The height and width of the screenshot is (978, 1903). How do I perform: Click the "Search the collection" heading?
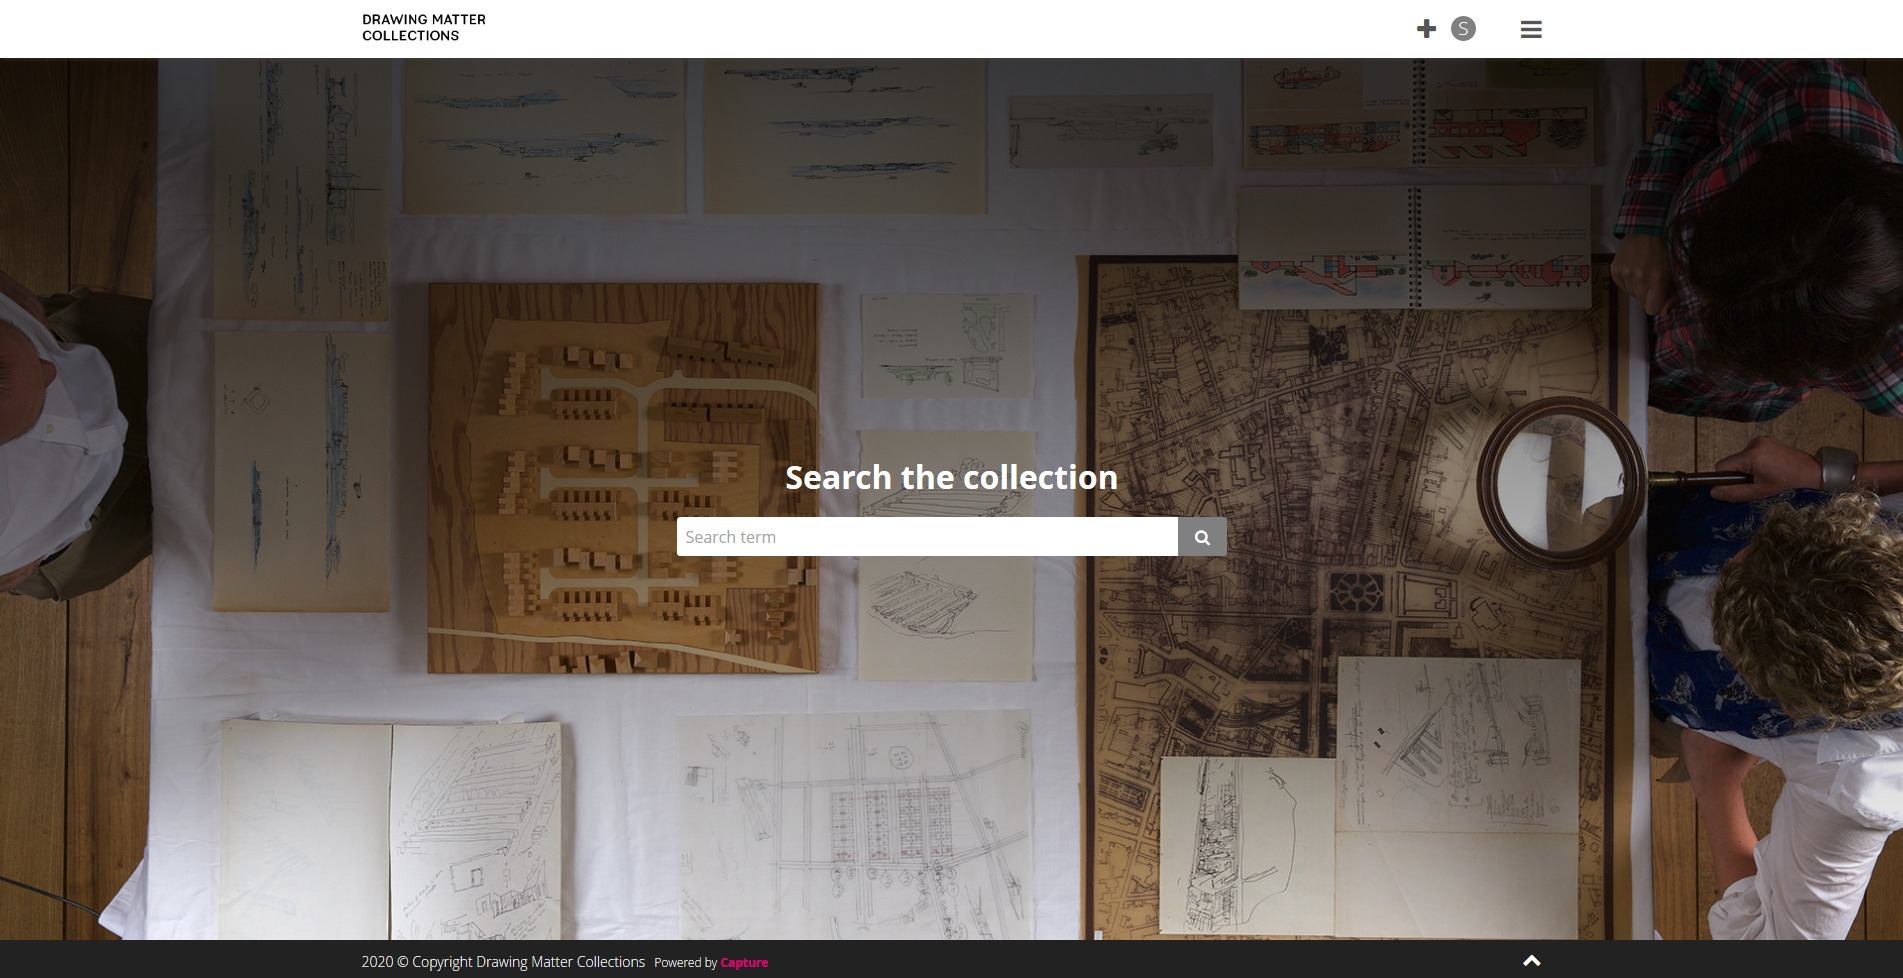(951, 478)
